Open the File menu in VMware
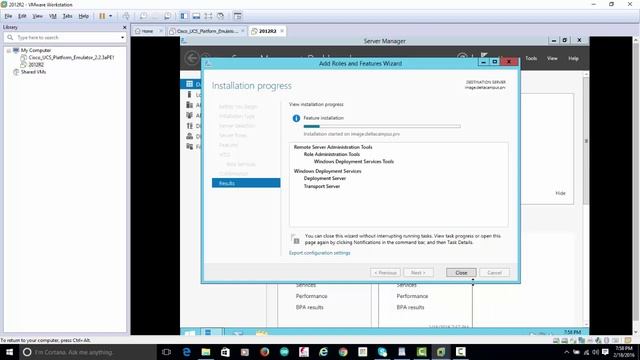This screenshot has height=360, width=640. pos(8,16)
